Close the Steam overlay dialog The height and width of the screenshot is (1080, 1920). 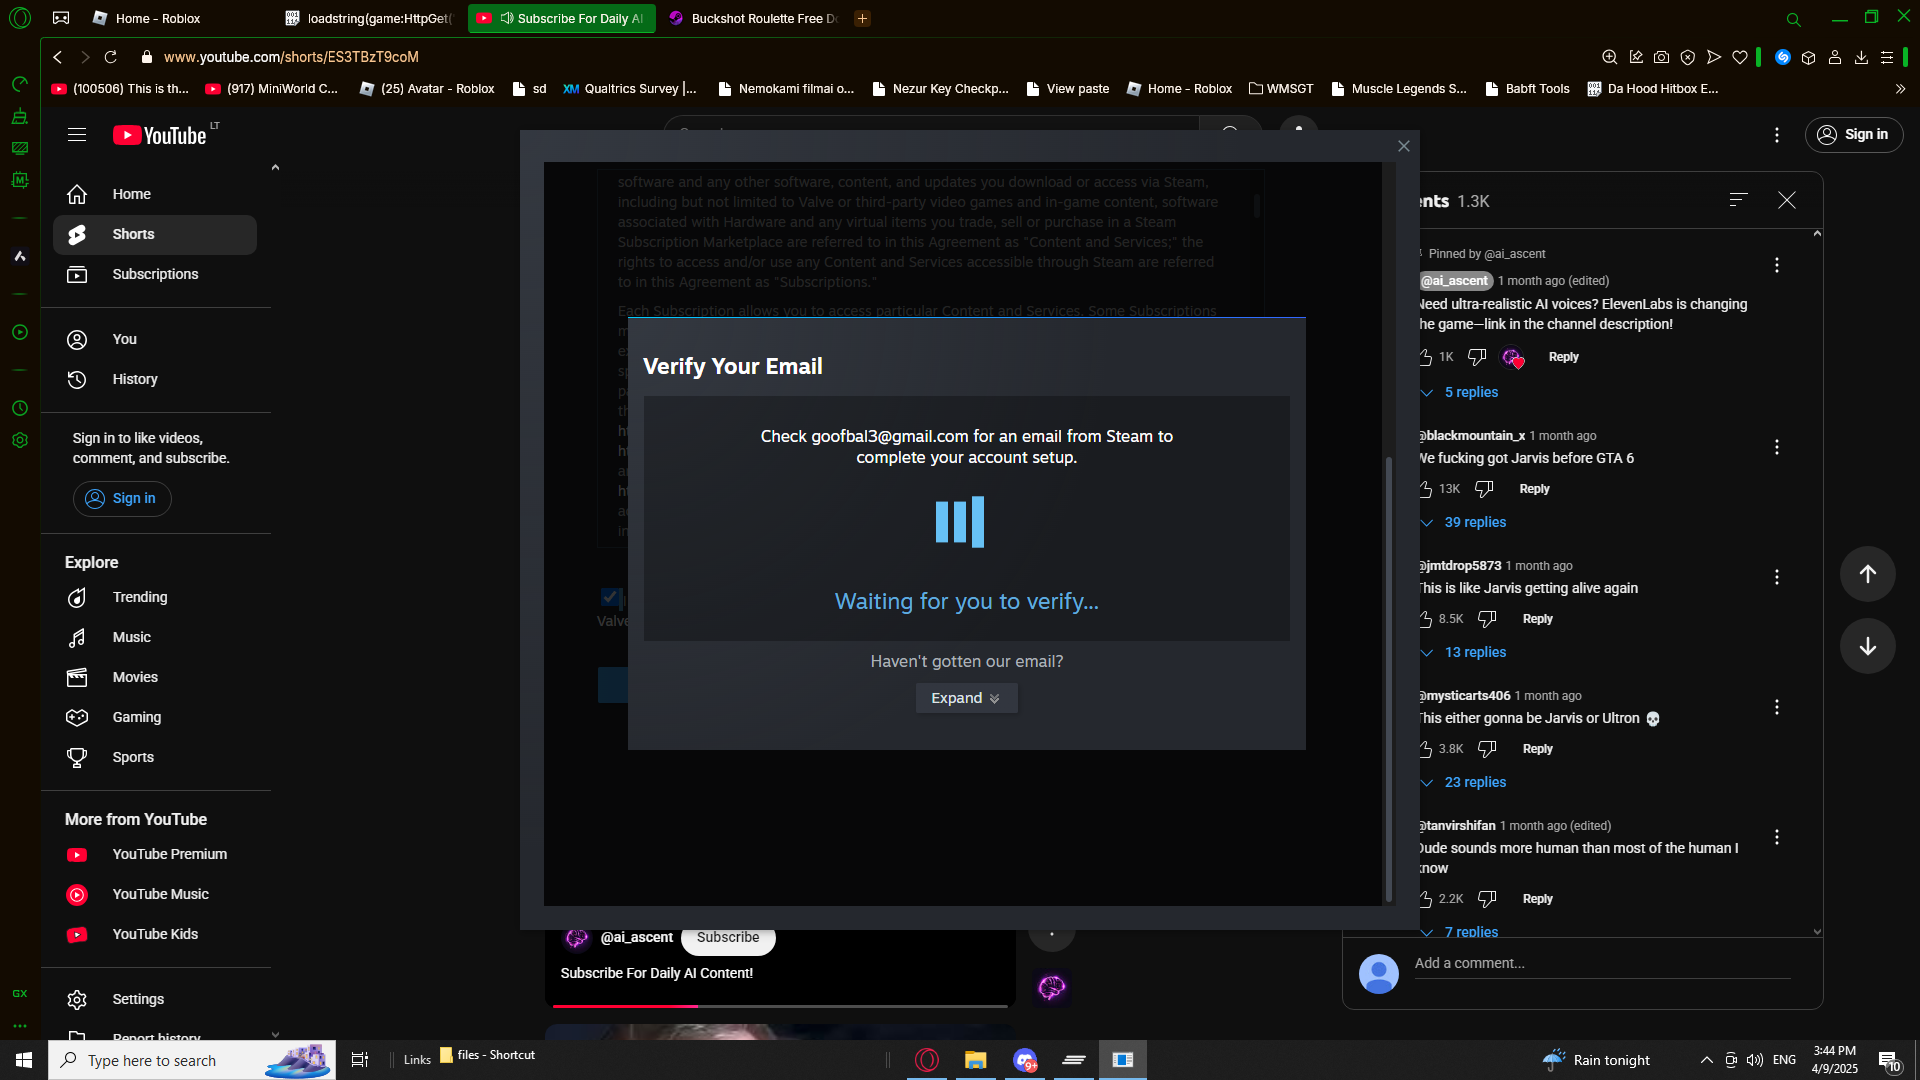(x=1404, y=146)
